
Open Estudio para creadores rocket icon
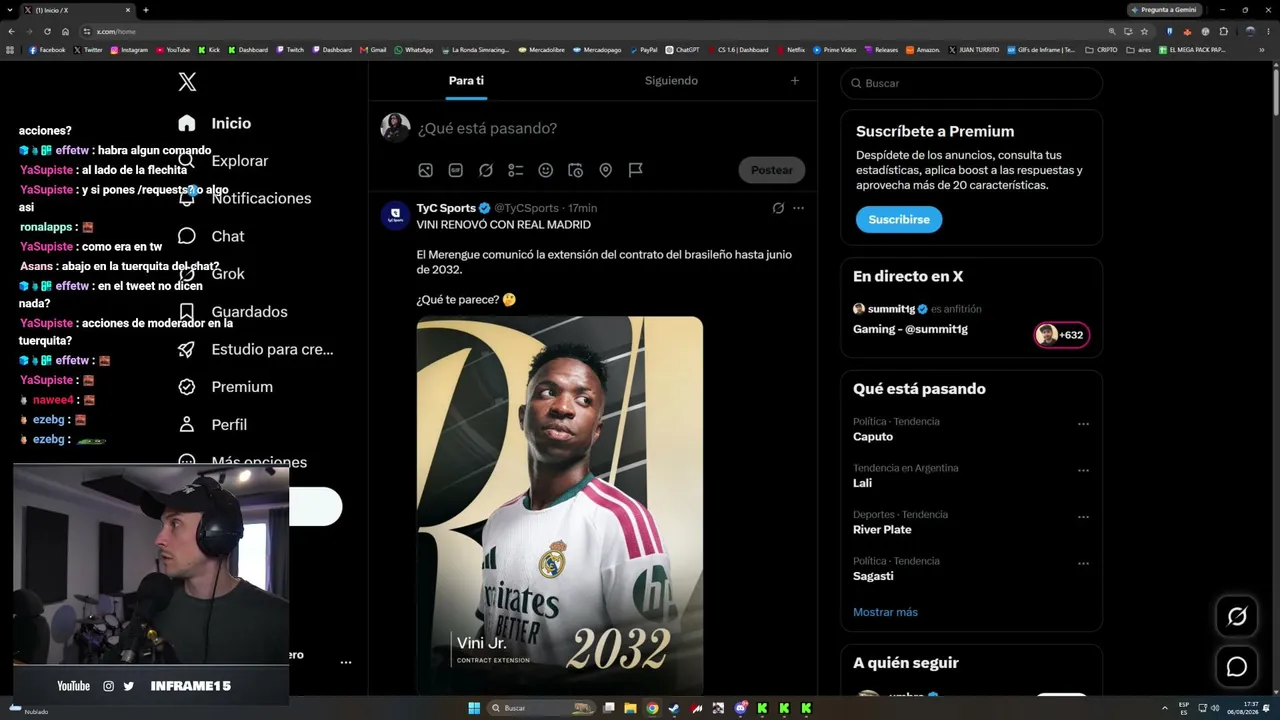[187, 349]
